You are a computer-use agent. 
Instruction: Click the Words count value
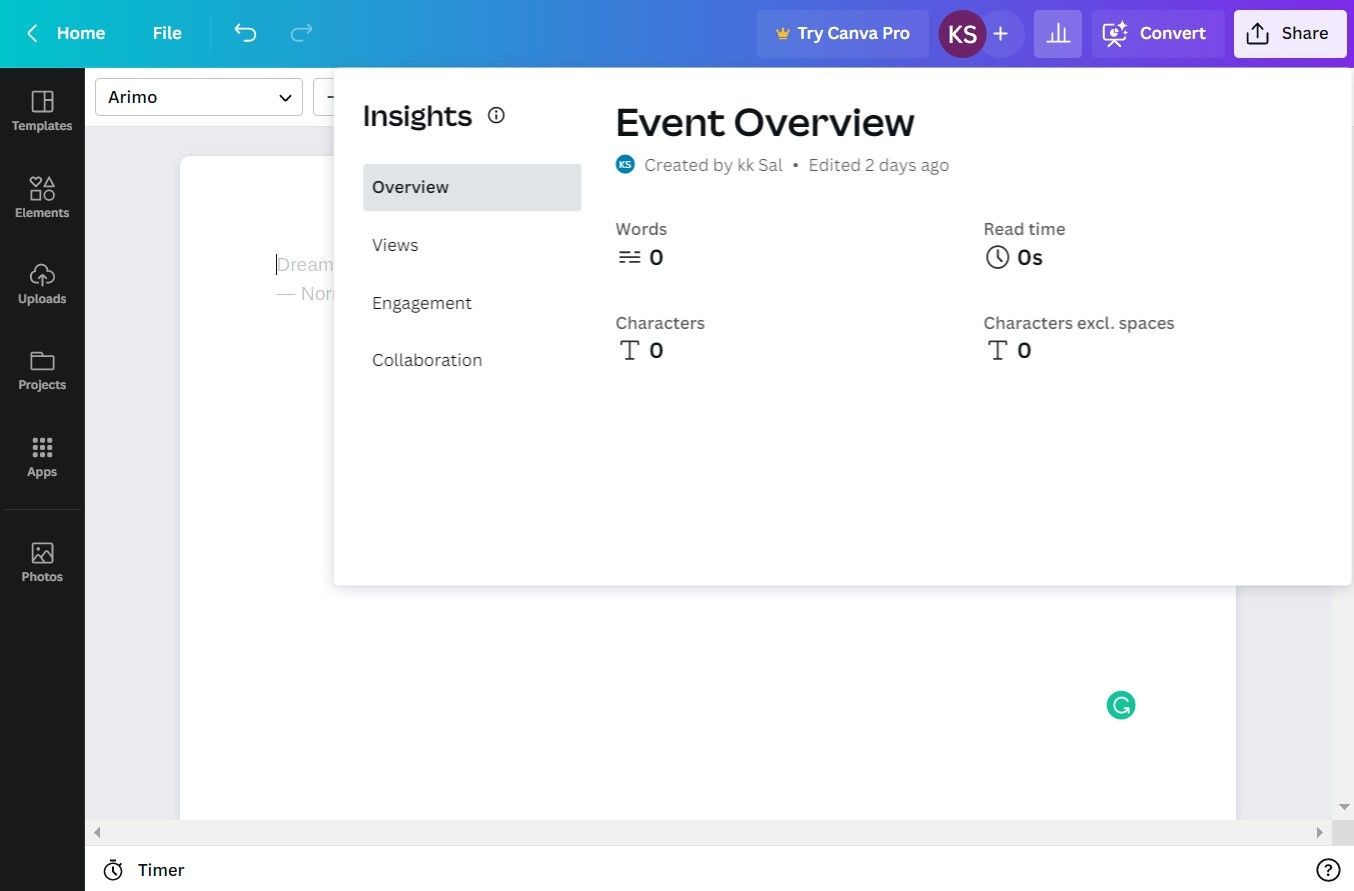click(656, 258)
